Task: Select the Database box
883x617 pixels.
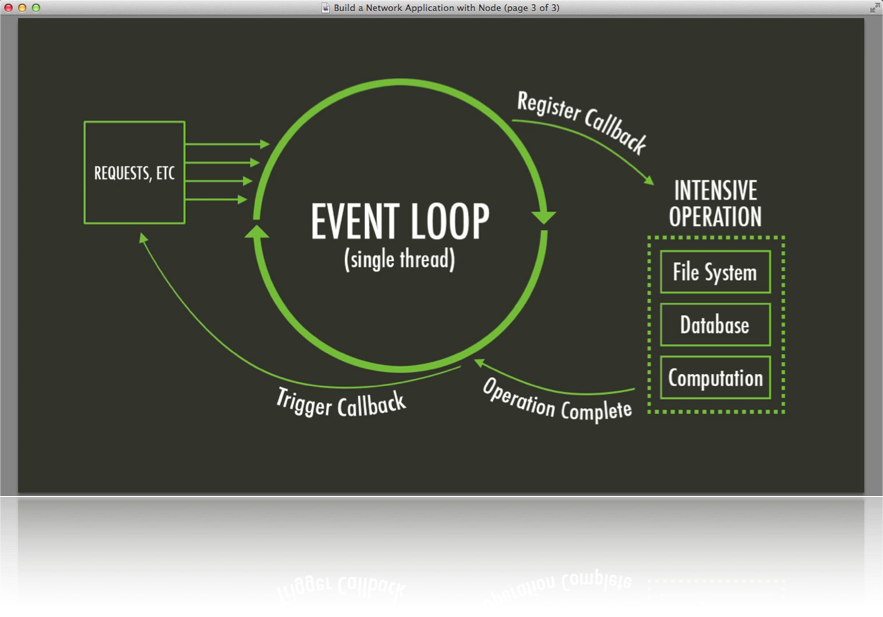Action: [714, 325]
